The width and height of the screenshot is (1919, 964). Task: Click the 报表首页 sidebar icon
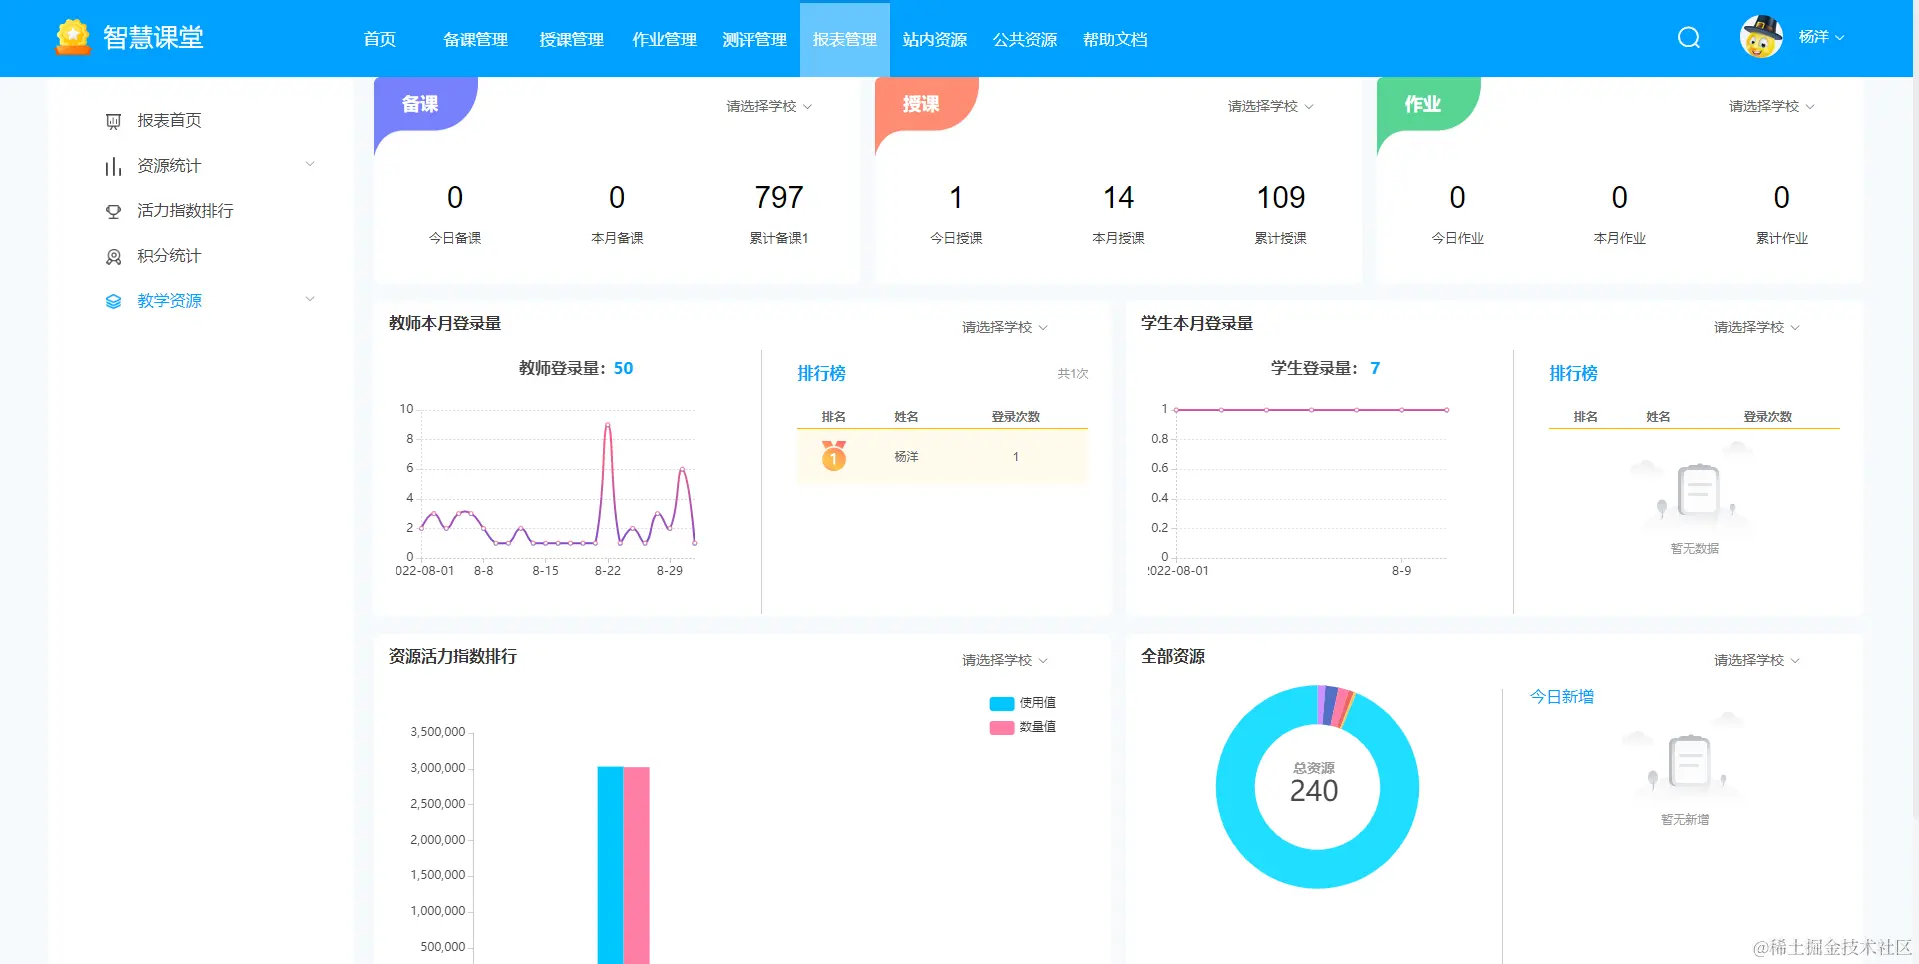113,120
